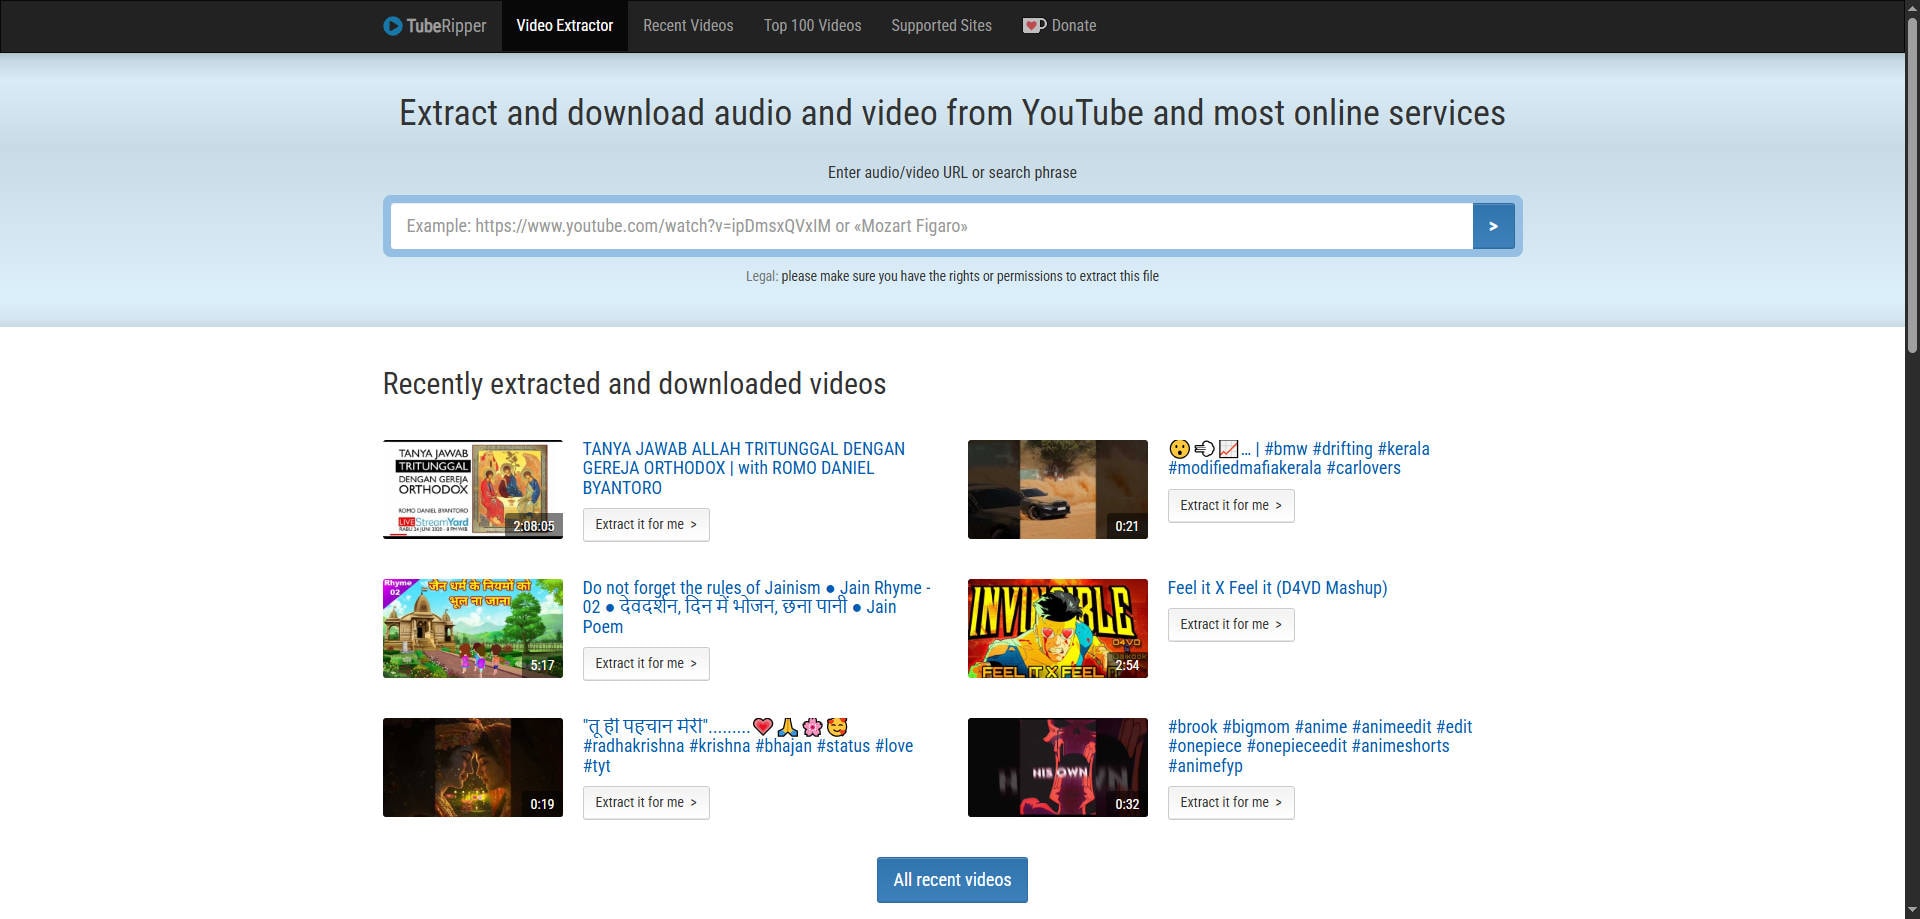This screenshot has height=919, width=1920.
Task: Extract the brook bigmom anime video
Action: 1231,803
